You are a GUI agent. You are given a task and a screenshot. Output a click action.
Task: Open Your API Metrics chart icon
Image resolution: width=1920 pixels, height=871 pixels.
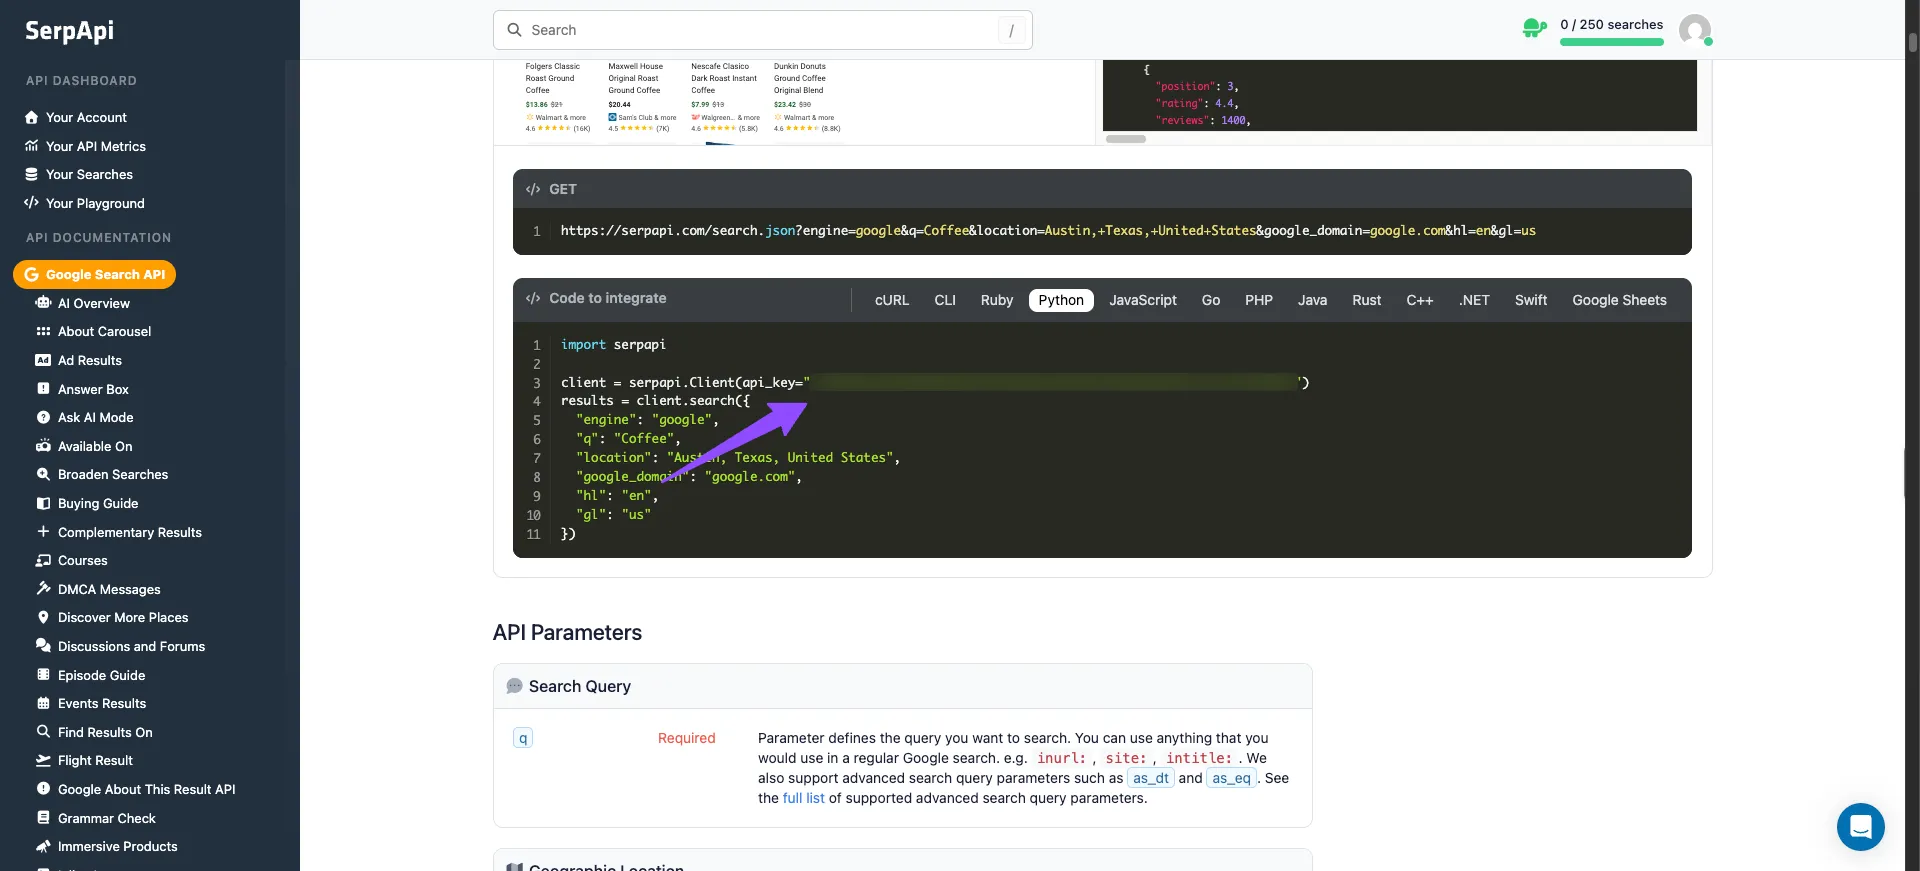(x=32, y=146)
